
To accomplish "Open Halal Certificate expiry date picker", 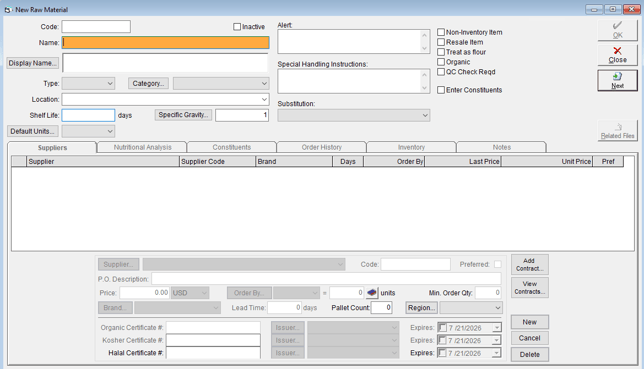I will (497, 353).
